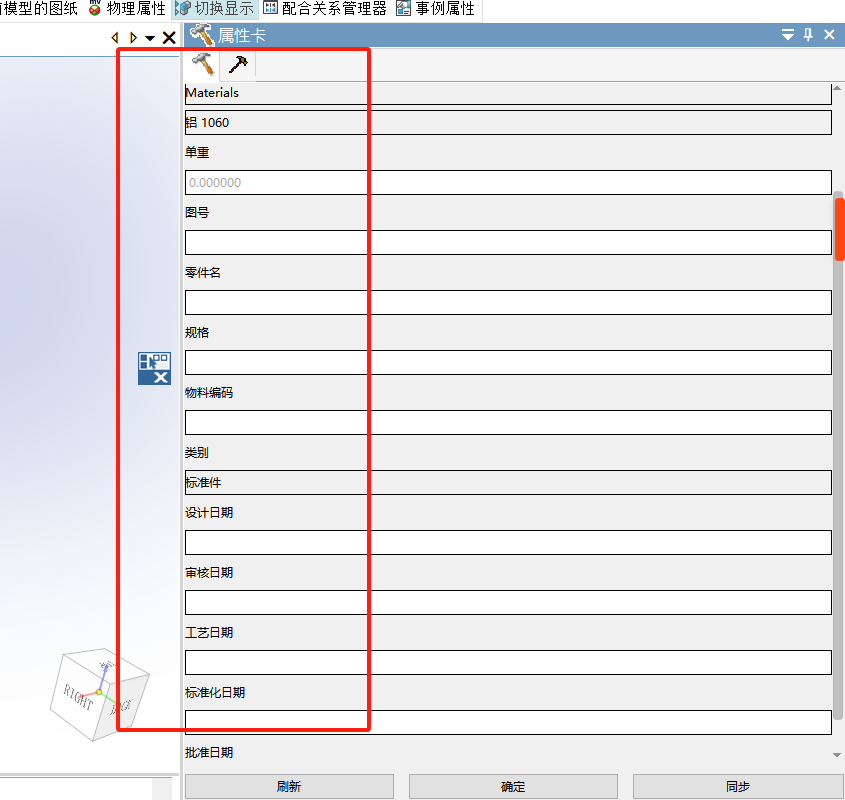Click the blue selection-cancel icon in viewport
The height and width of the screenshot is (800, 845).
154,368
